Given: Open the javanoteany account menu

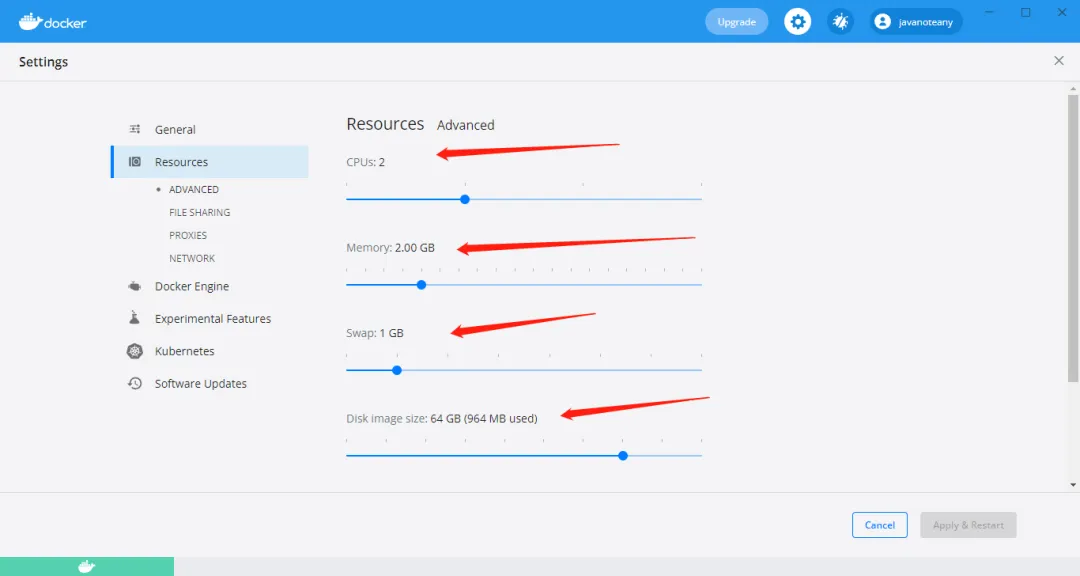Looking at the screenshot, I should click(915, 22).
